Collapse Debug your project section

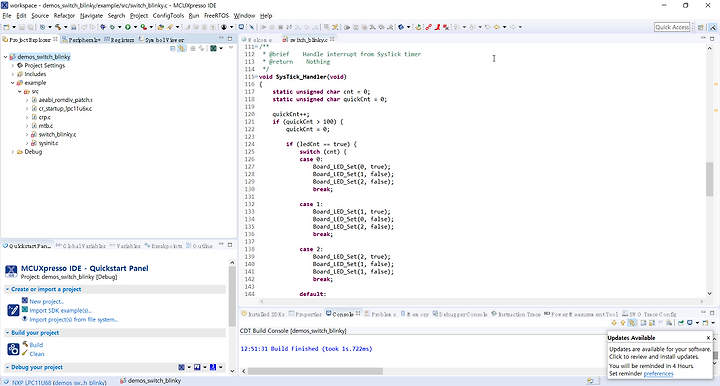pyautogui.click(x=7, y=367)
